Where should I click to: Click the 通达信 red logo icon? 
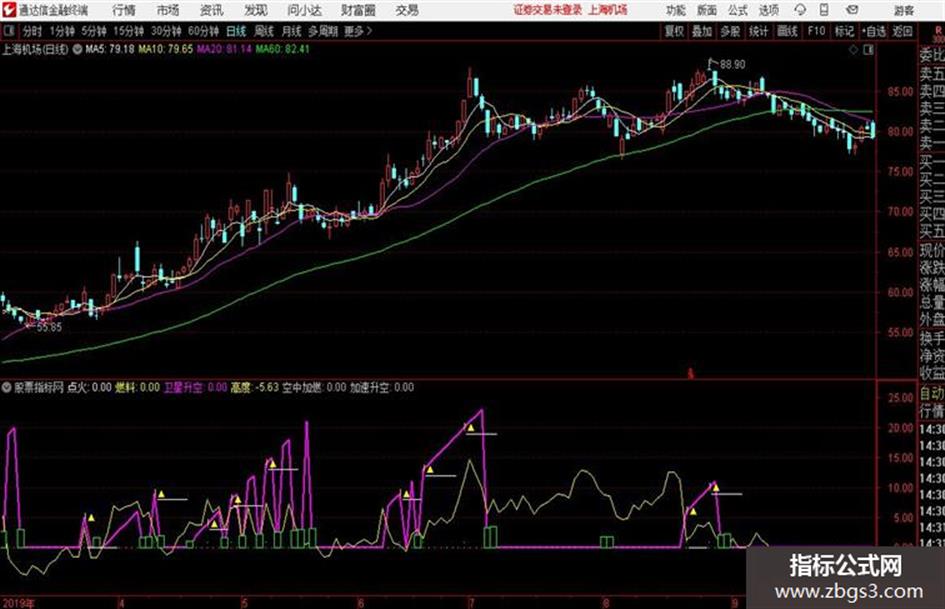click(x=9, y=10)
